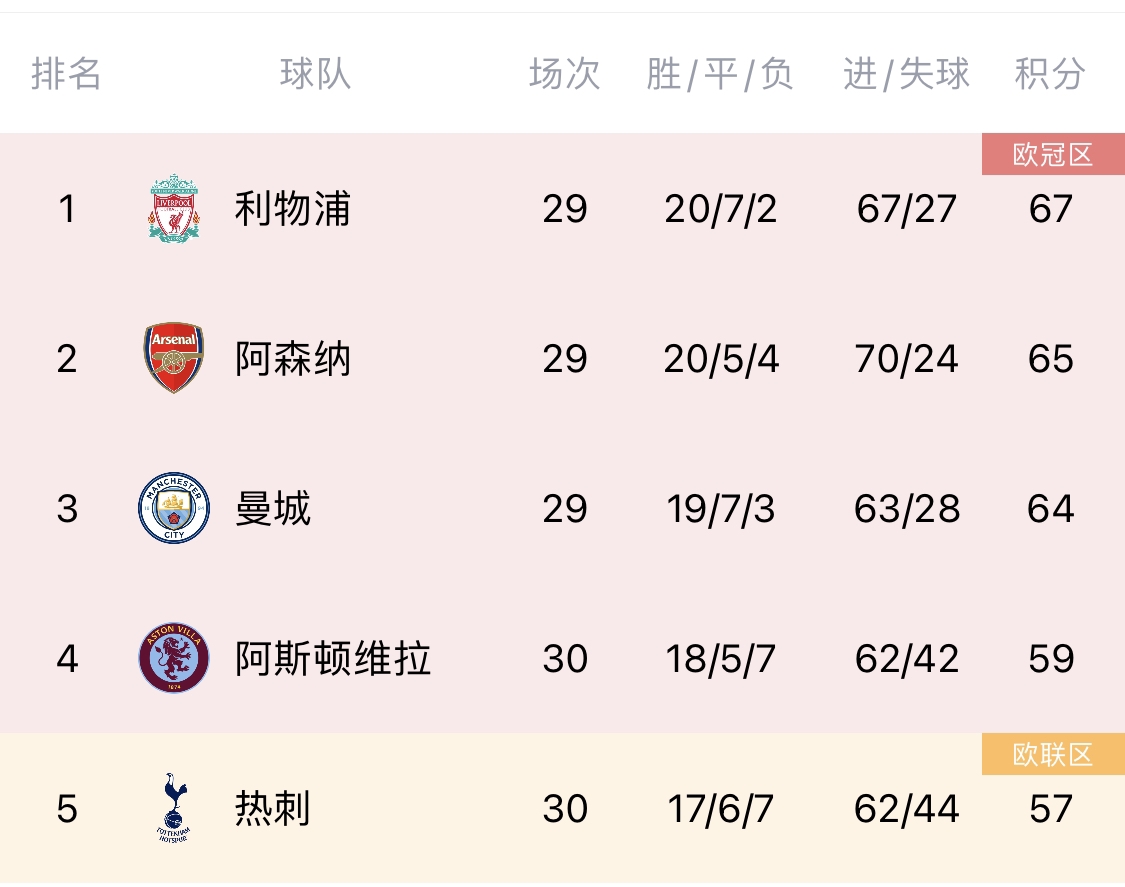Select Arsenal's 70/24 goals record
The image size is (1125, 887).
click(906, 359)
